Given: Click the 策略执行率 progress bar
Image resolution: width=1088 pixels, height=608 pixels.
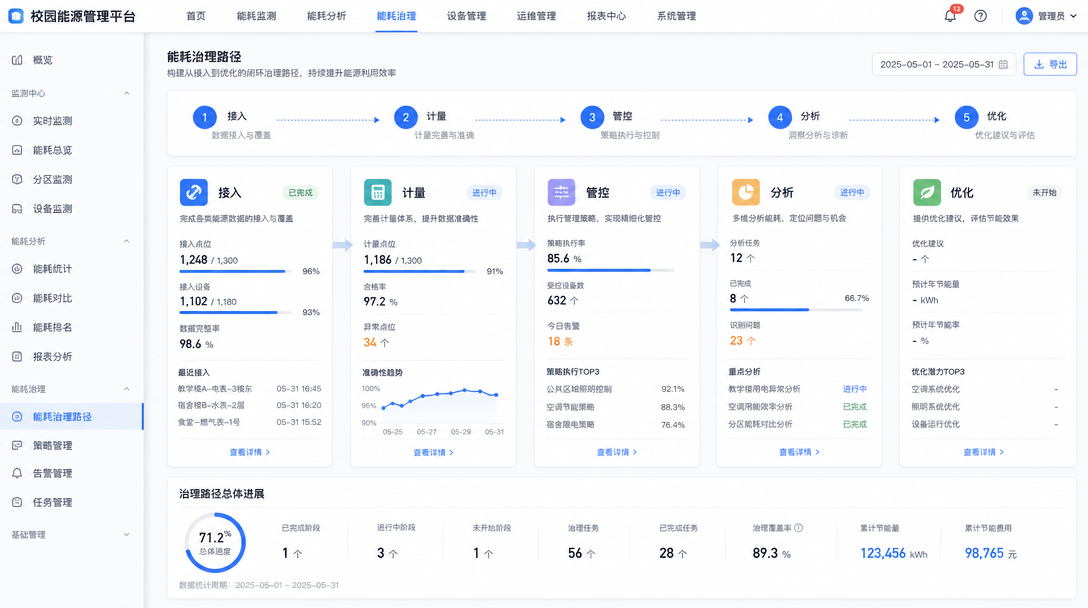Looking at the screenshot, I should 611,270.
